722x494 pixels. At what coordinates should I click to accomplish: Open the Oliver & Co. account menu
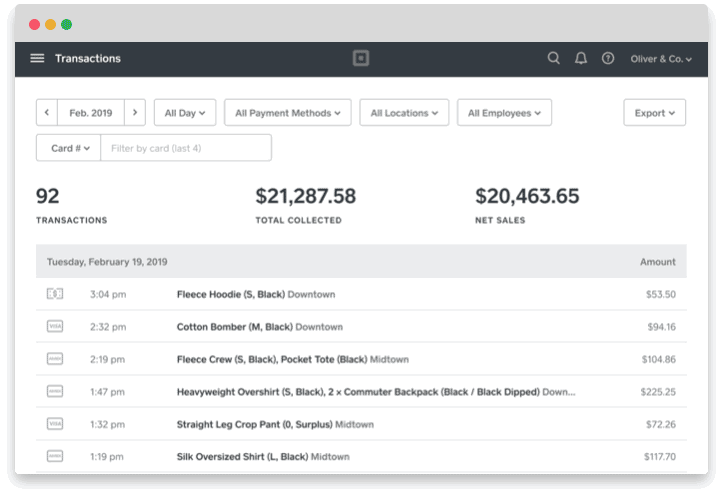point(661,59)
